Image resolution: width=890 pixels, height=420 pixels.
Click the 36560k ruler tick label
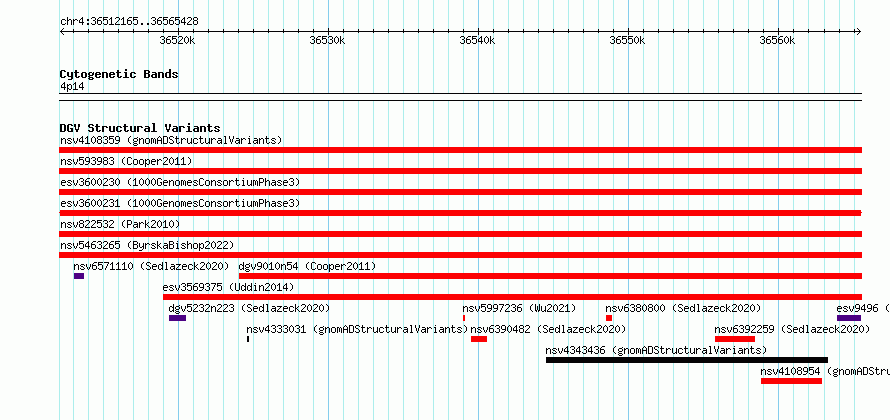[777, 40]
